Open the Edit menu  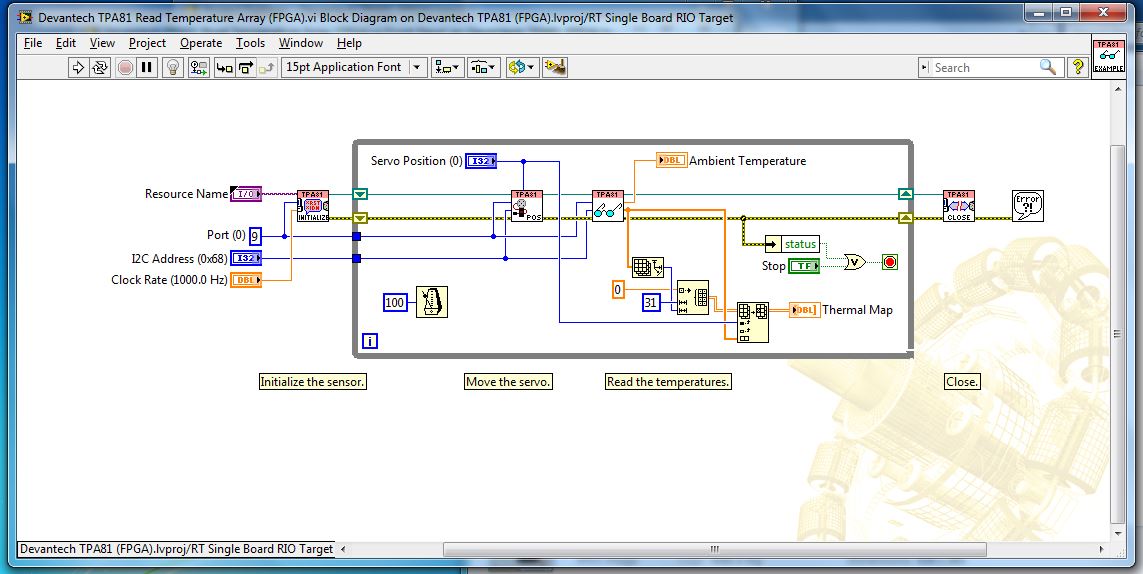pyautogui.click(x=66, y=43)
